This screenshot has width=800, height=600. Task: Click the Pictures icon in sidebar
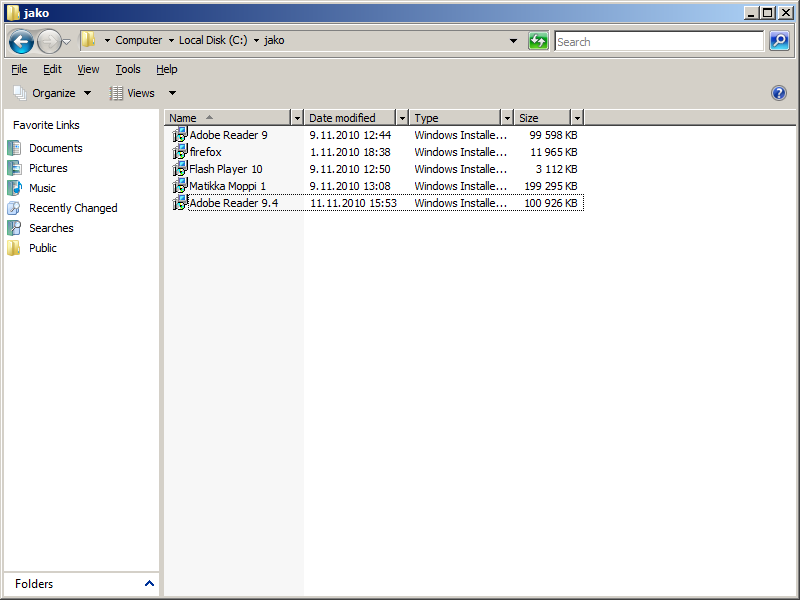coord(14,168)
